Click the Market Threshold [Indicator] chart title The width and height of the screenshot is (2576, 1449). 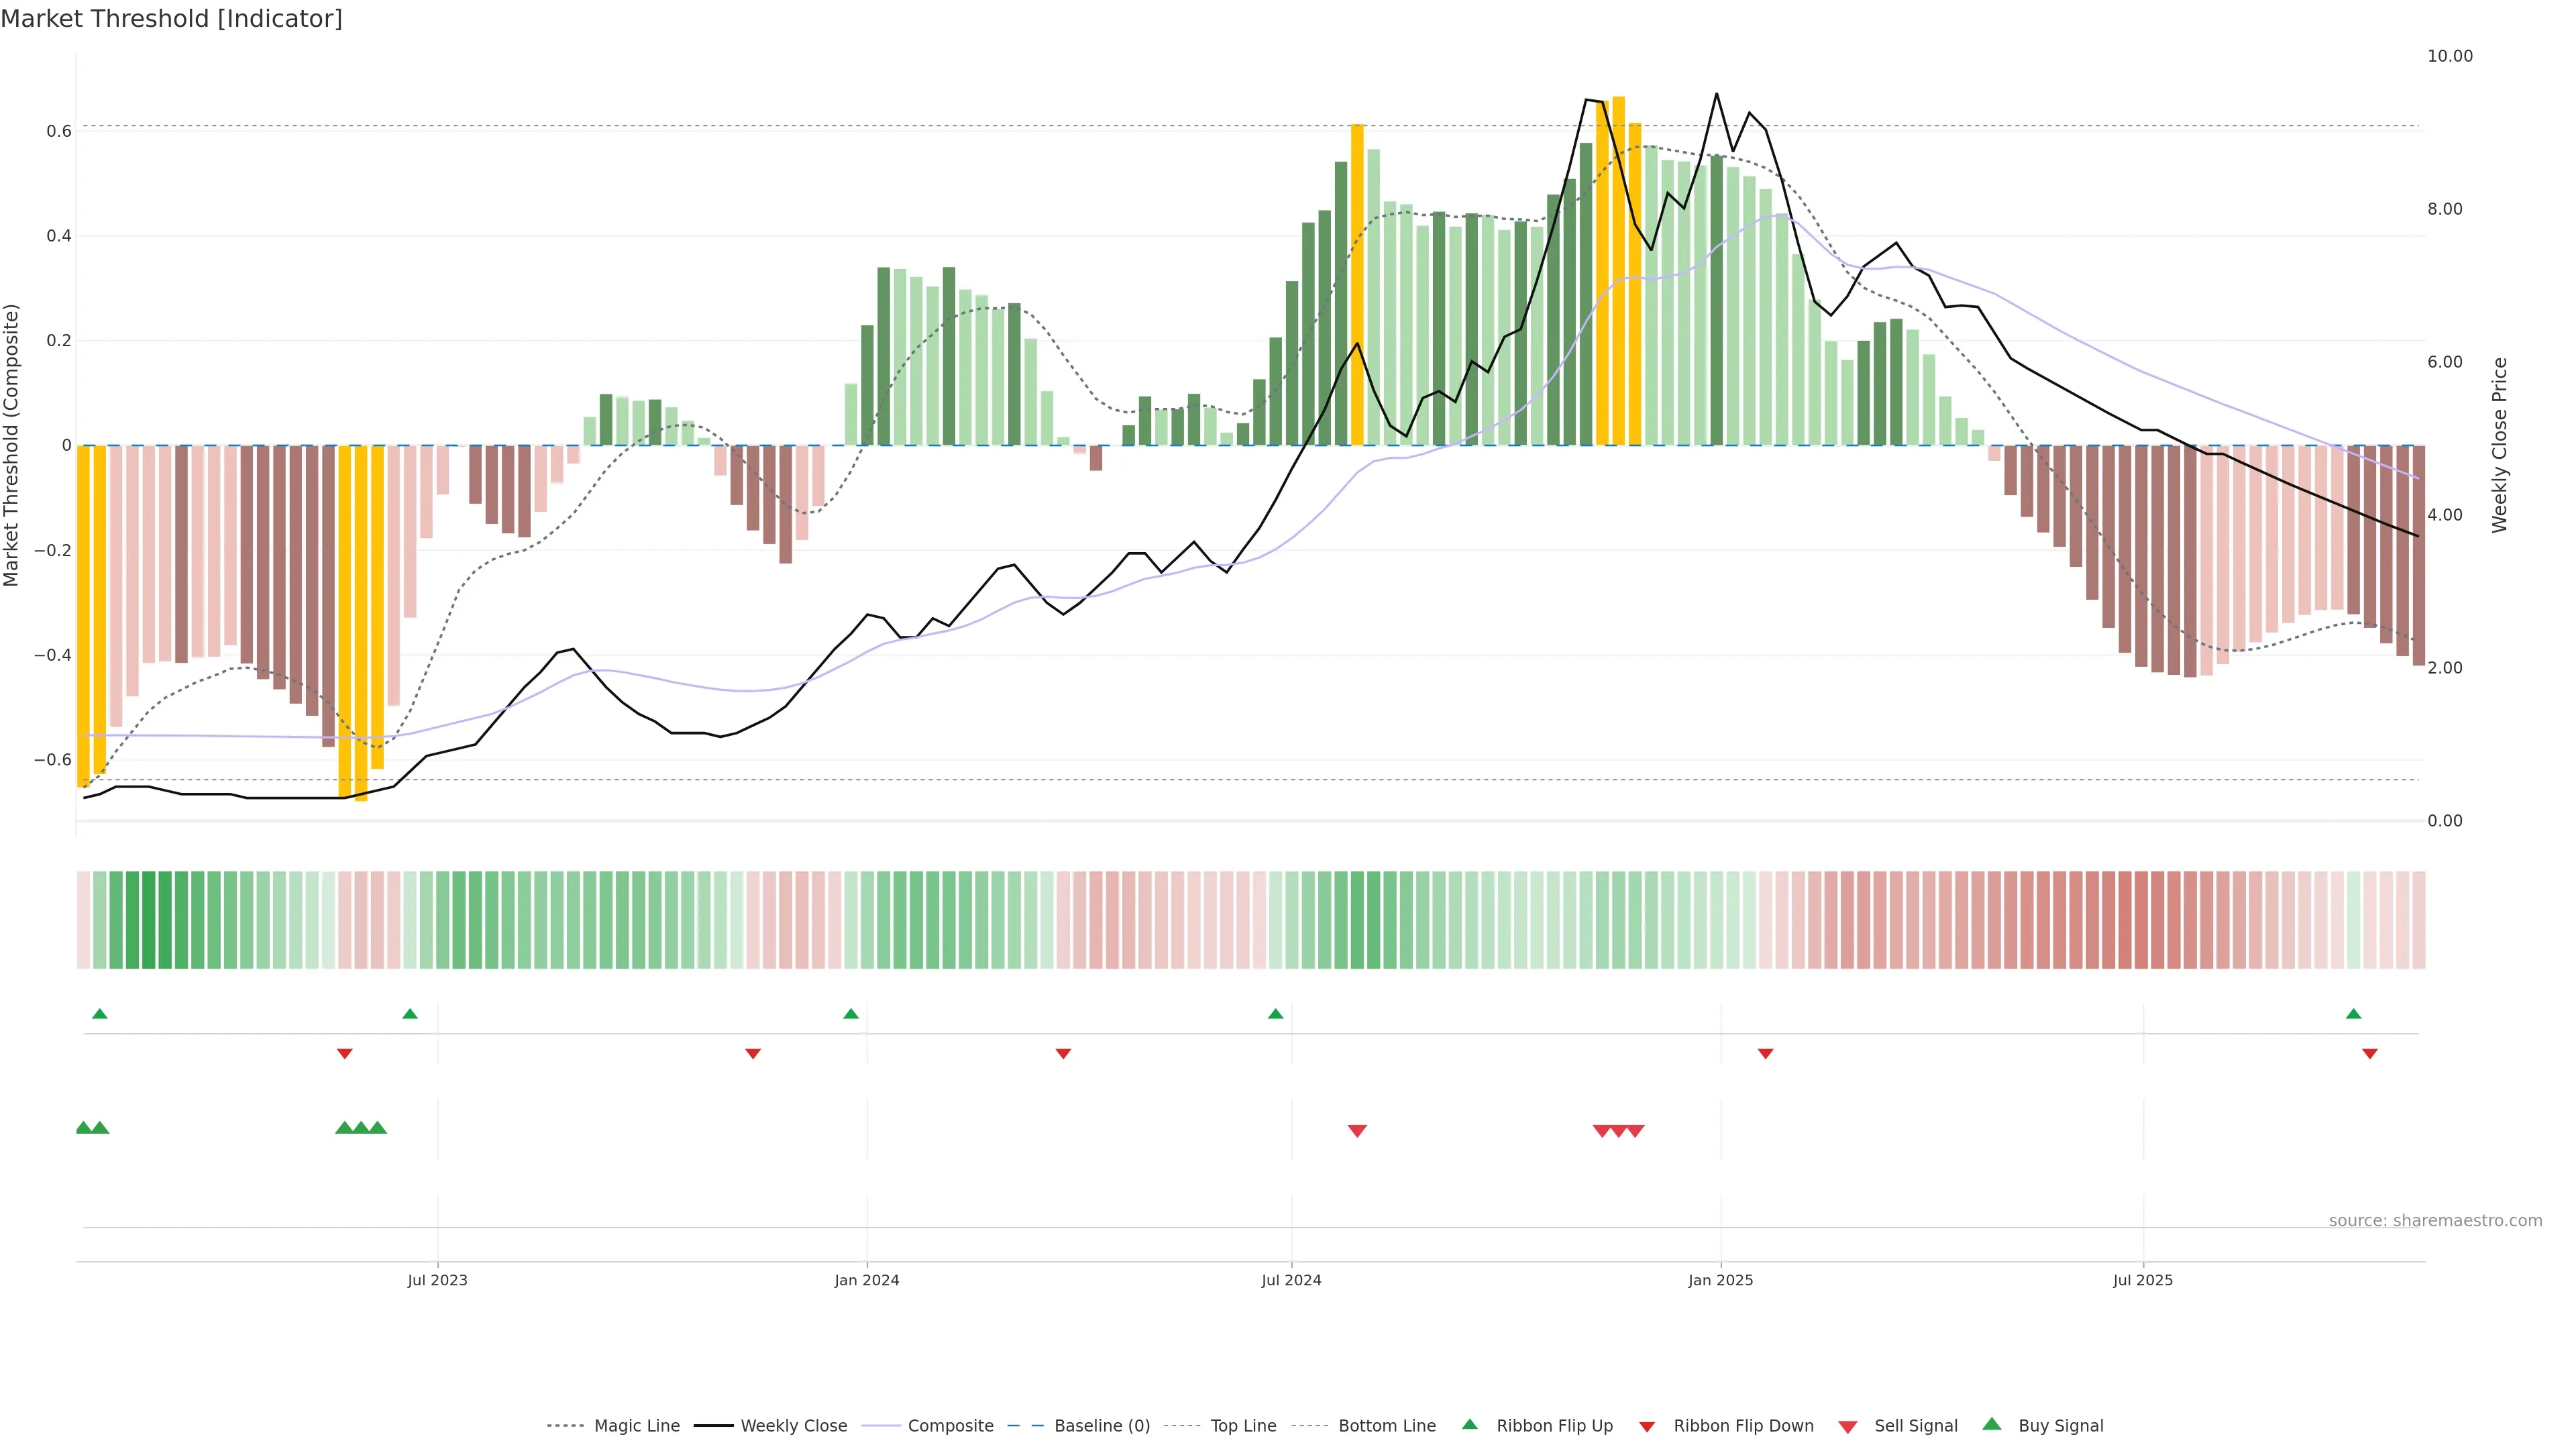point(171,19)
